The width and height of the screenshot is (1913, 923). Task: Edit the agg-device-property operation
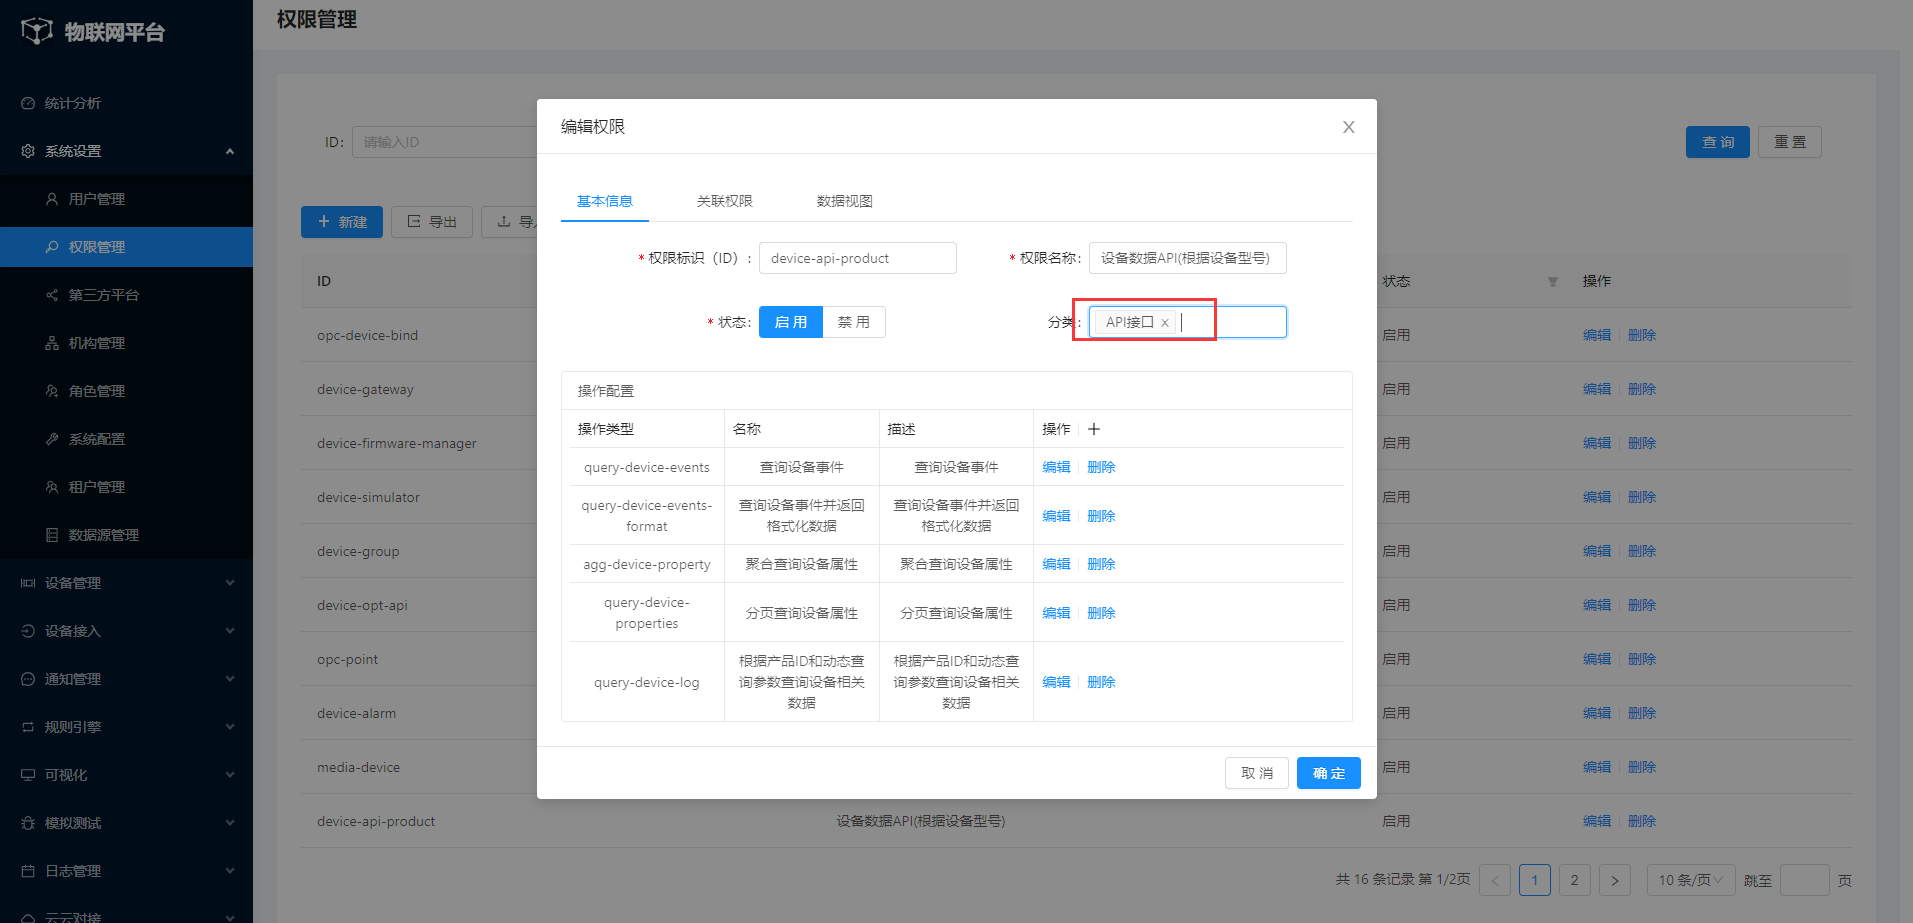click(x=1056, y=564)
